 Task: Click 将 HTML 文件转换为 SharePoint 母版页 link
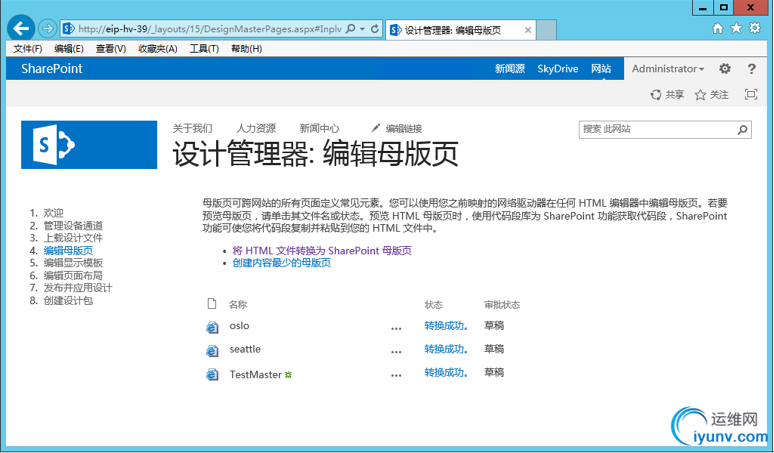(x=321, y=251)
